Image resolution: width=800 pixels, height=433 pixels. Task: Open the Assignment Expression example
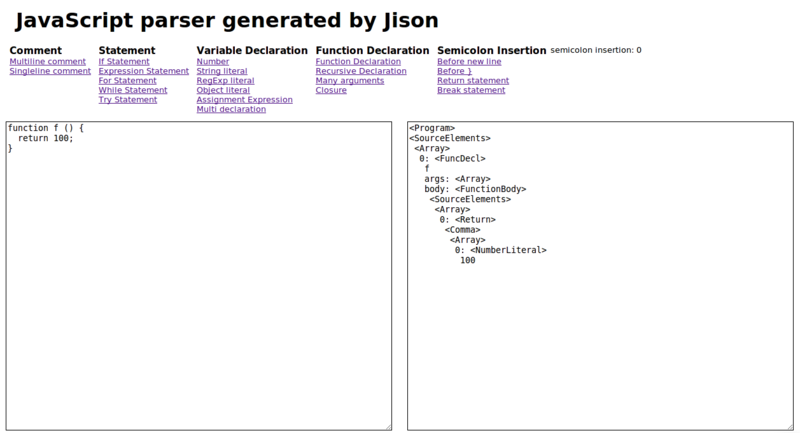(x=245, y=100)
